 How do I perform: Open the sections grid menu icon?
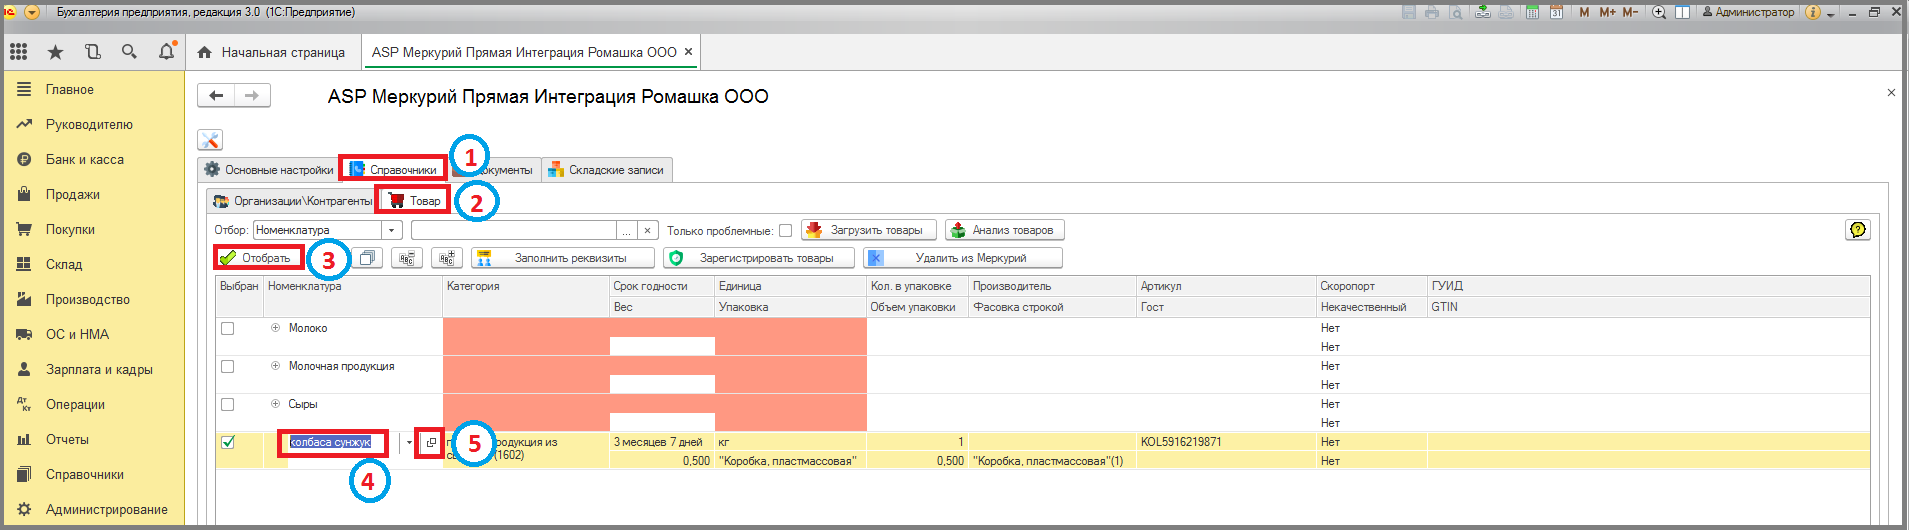click(x=18, y=52)
